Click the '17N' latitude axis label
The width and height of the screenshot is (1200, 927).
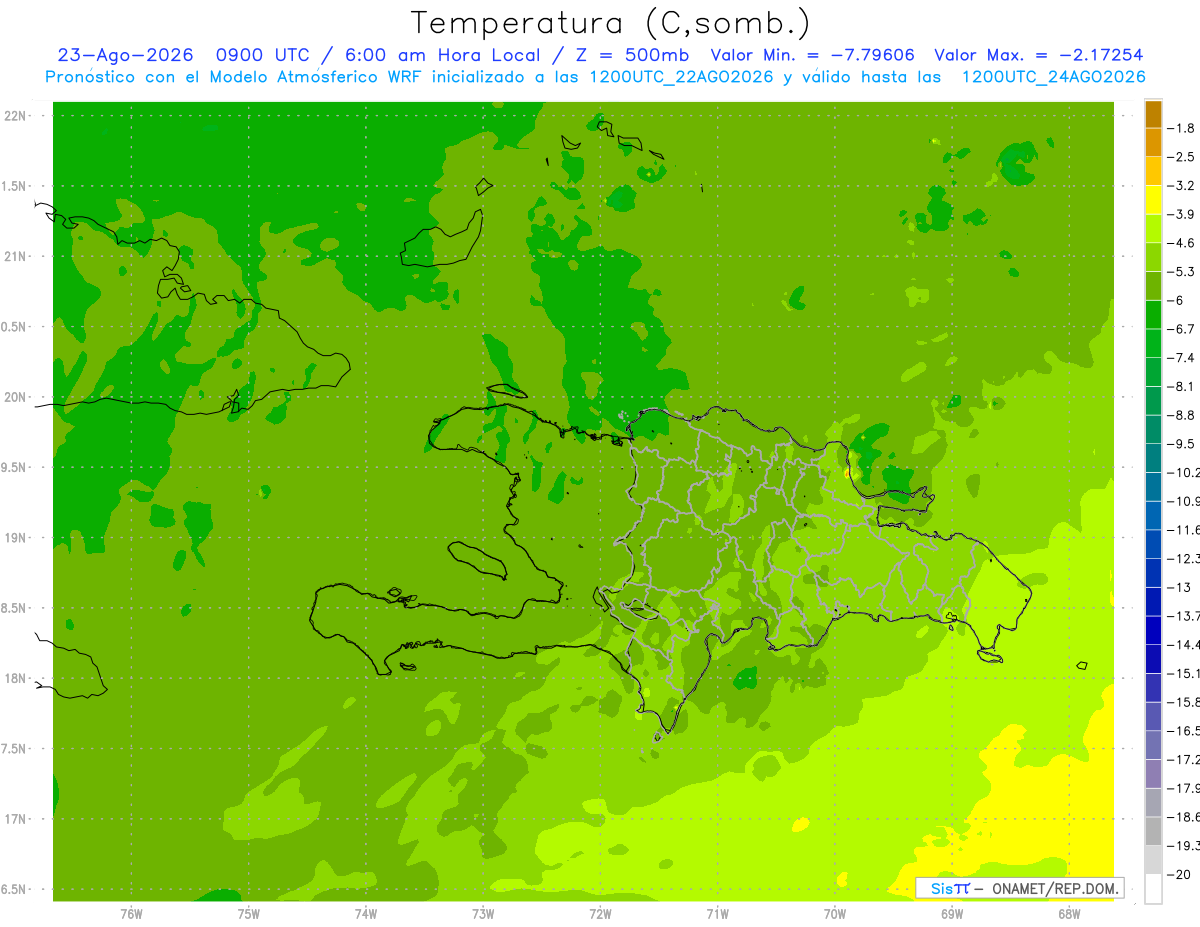point(17,819)
